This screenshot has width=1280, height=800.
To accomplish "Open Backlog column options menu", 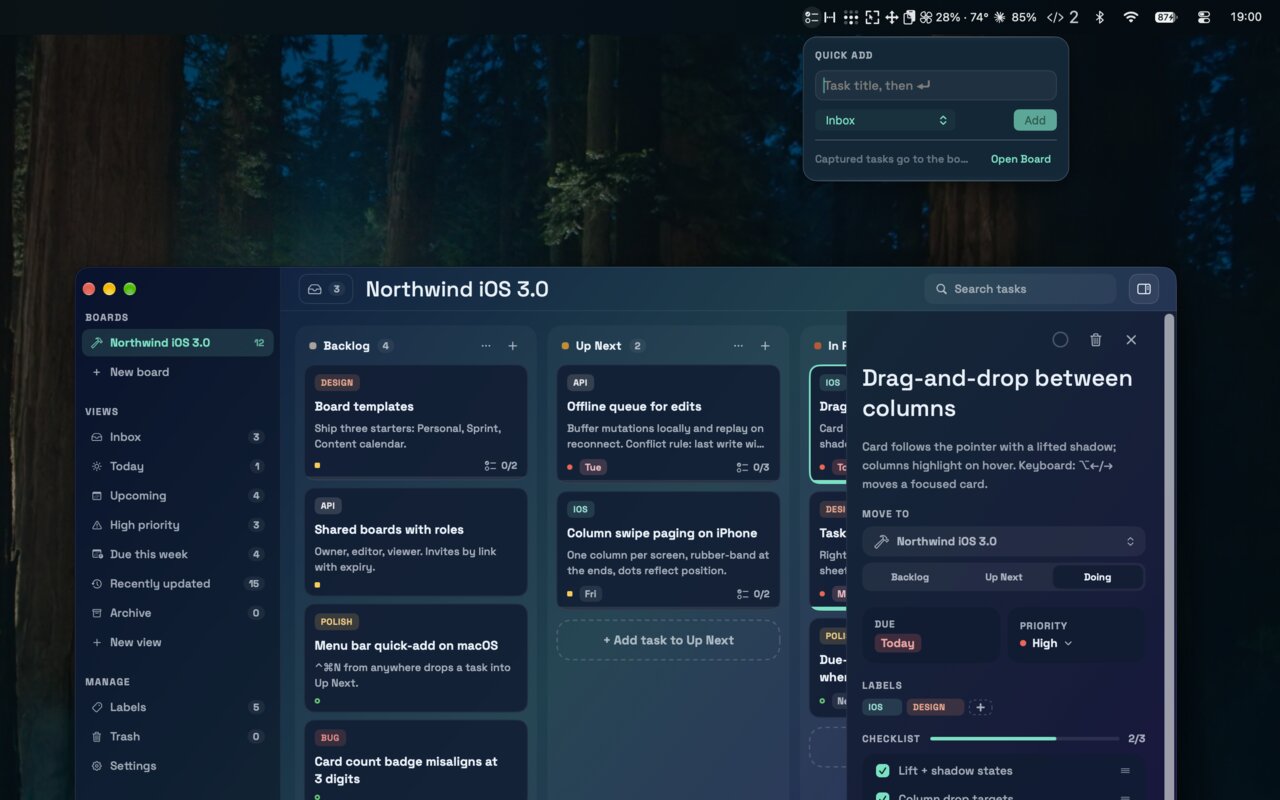I will pyautogui.click(x=486, y=346).
